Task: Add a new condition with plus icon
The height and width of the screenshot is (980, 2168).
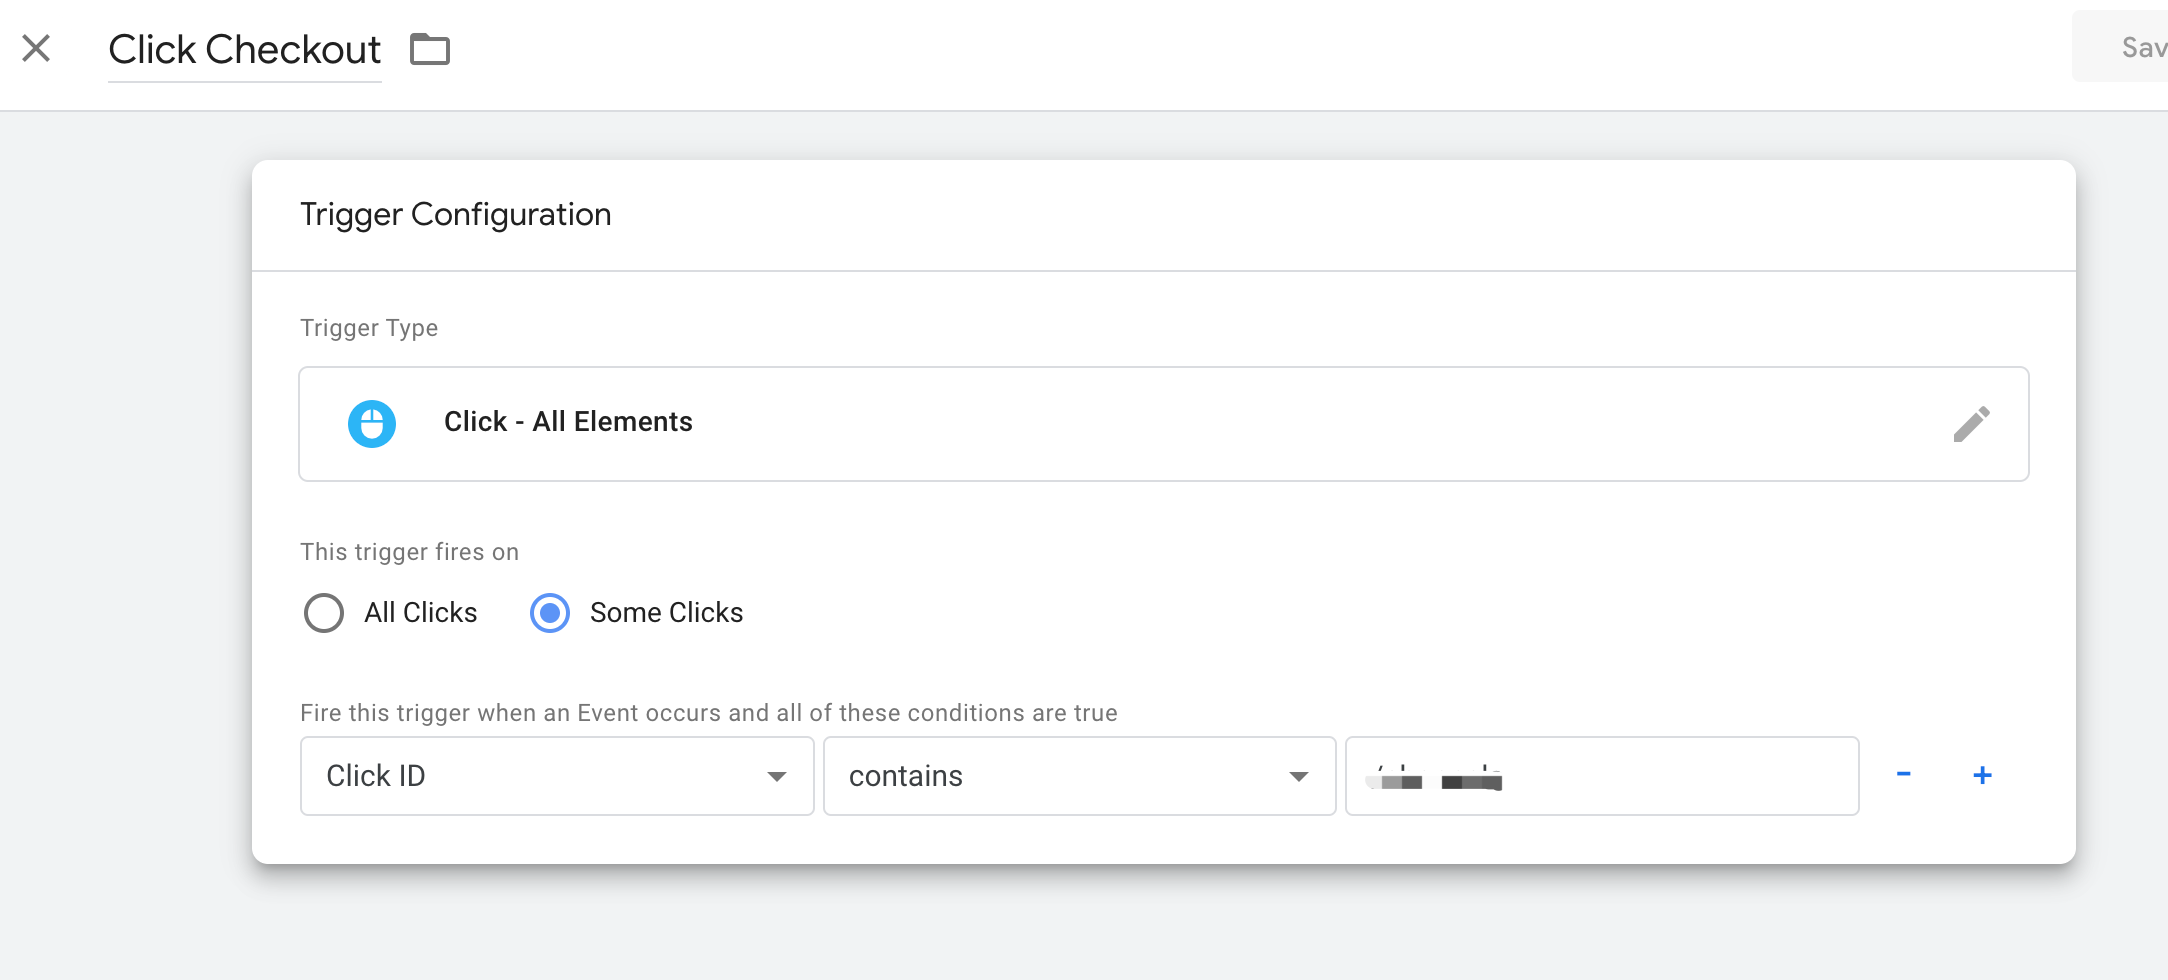Action: 1982,775
